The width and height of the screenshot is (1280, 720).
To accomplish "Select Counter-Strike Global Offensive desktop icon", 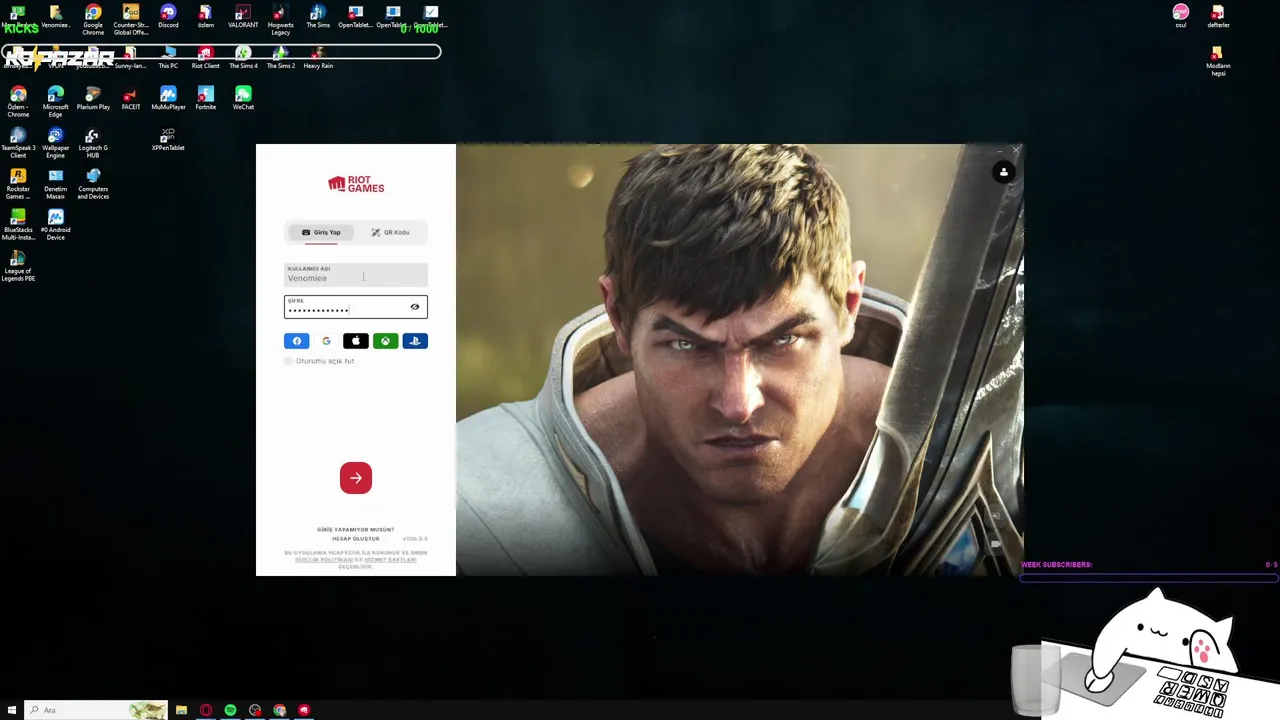I will click(131, 19).
